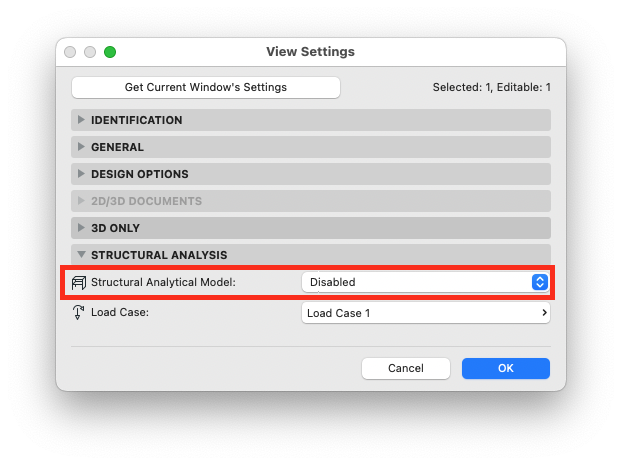Click the Selected: 1, Editable: 1 text
Image resolution: width=622 pixels, height=465 pixels.
(x=491, y=87)
